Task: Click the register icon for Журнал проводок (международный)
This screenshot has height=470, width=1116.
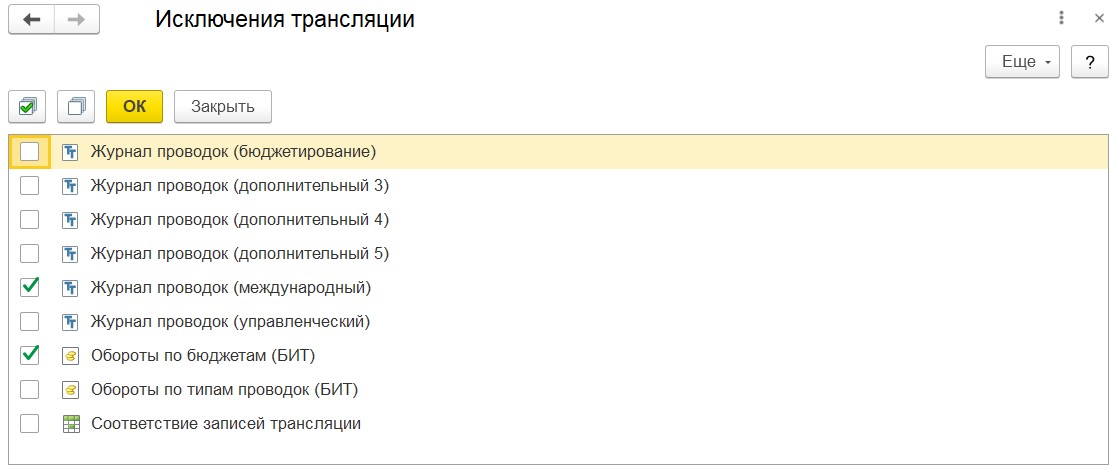Action: (70, 288)
